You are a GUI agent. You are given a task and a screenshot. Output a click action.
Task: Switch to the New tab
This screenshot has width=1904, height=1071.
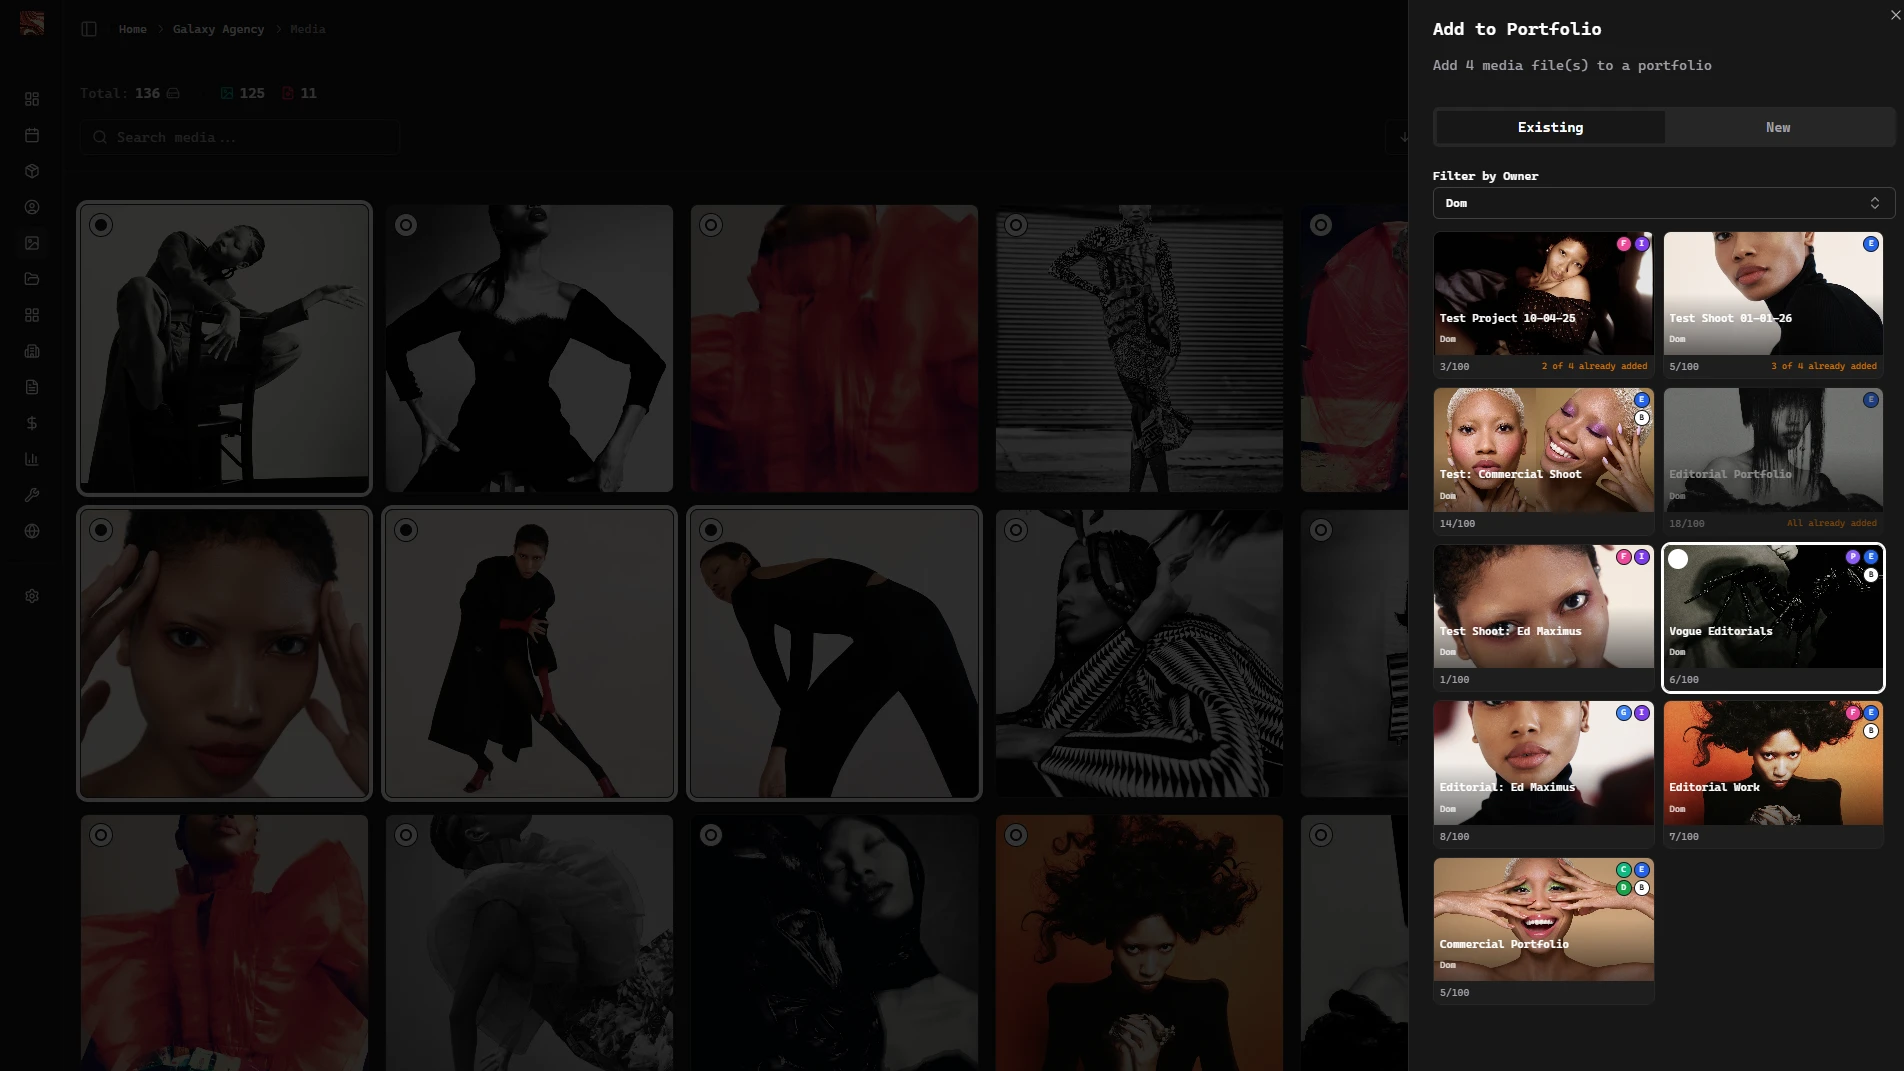pyautogui.click(x=1778, y=127)
